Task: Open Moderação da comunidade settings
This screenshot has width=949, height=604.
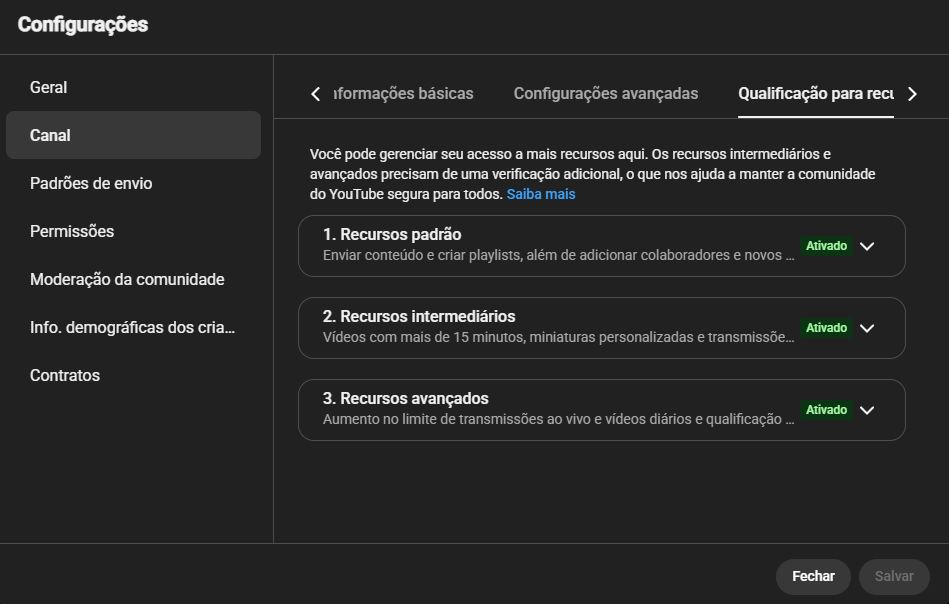Action: pyautogui.click(x=133, y=279)
